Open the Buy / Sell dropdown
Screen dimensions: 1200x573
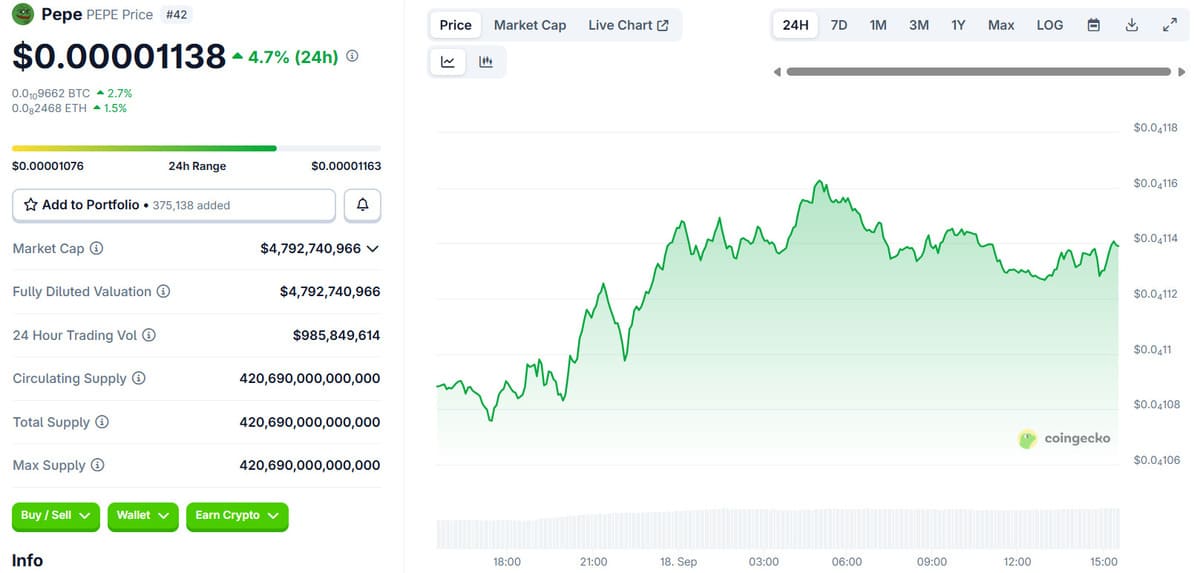tap(56, 516)
